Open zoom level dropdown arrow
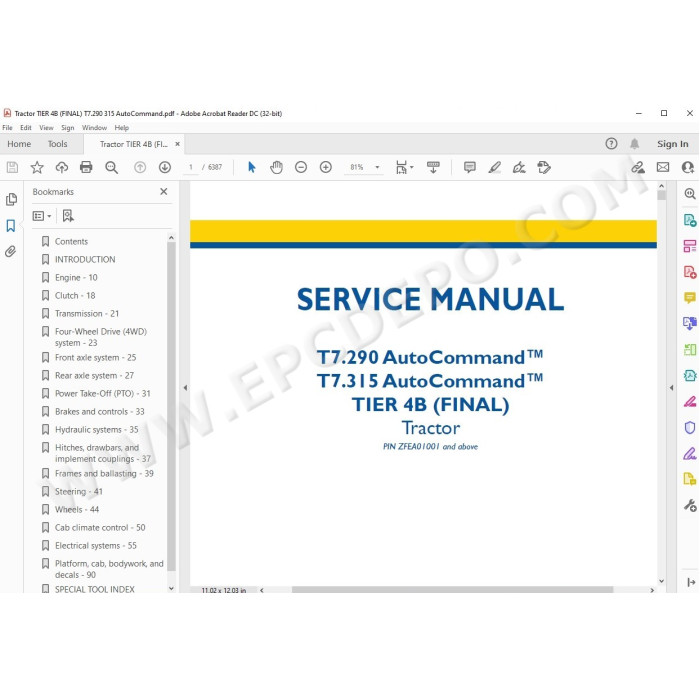Screen dimensions: 700x700 click(377, 167)
